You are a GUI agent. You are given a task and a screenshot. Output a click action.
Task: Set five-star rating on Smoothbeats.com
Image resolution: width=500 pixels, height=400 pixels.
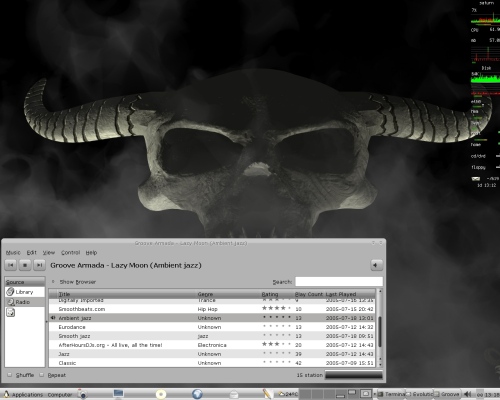(x=289, y=308)
